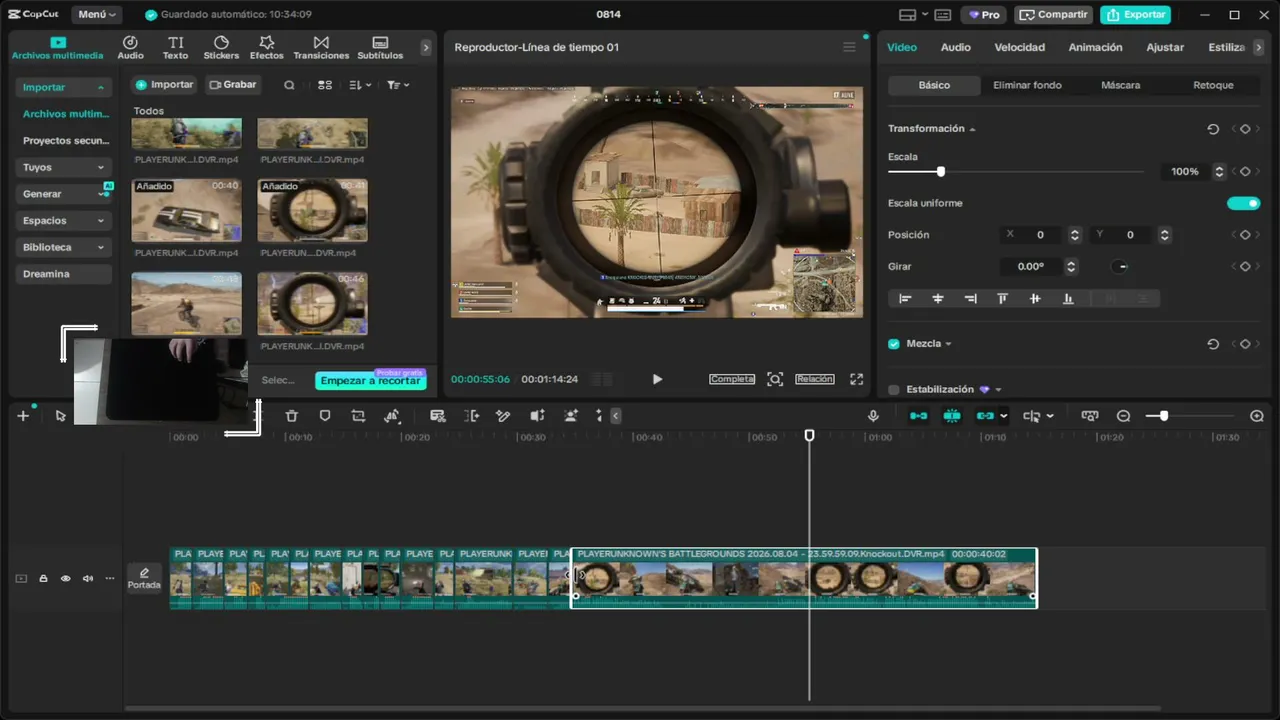This screenshot has width=1280, height=720.
Task: Switch to the Audio properties tab
Action: click(955, 47)
